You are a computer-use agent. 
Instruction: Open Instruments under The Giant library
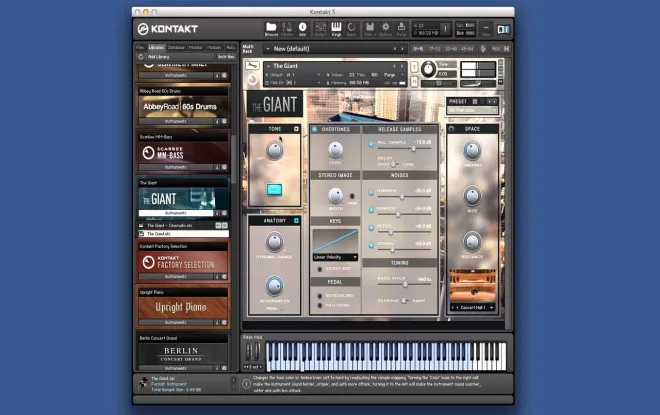(176, 213)
